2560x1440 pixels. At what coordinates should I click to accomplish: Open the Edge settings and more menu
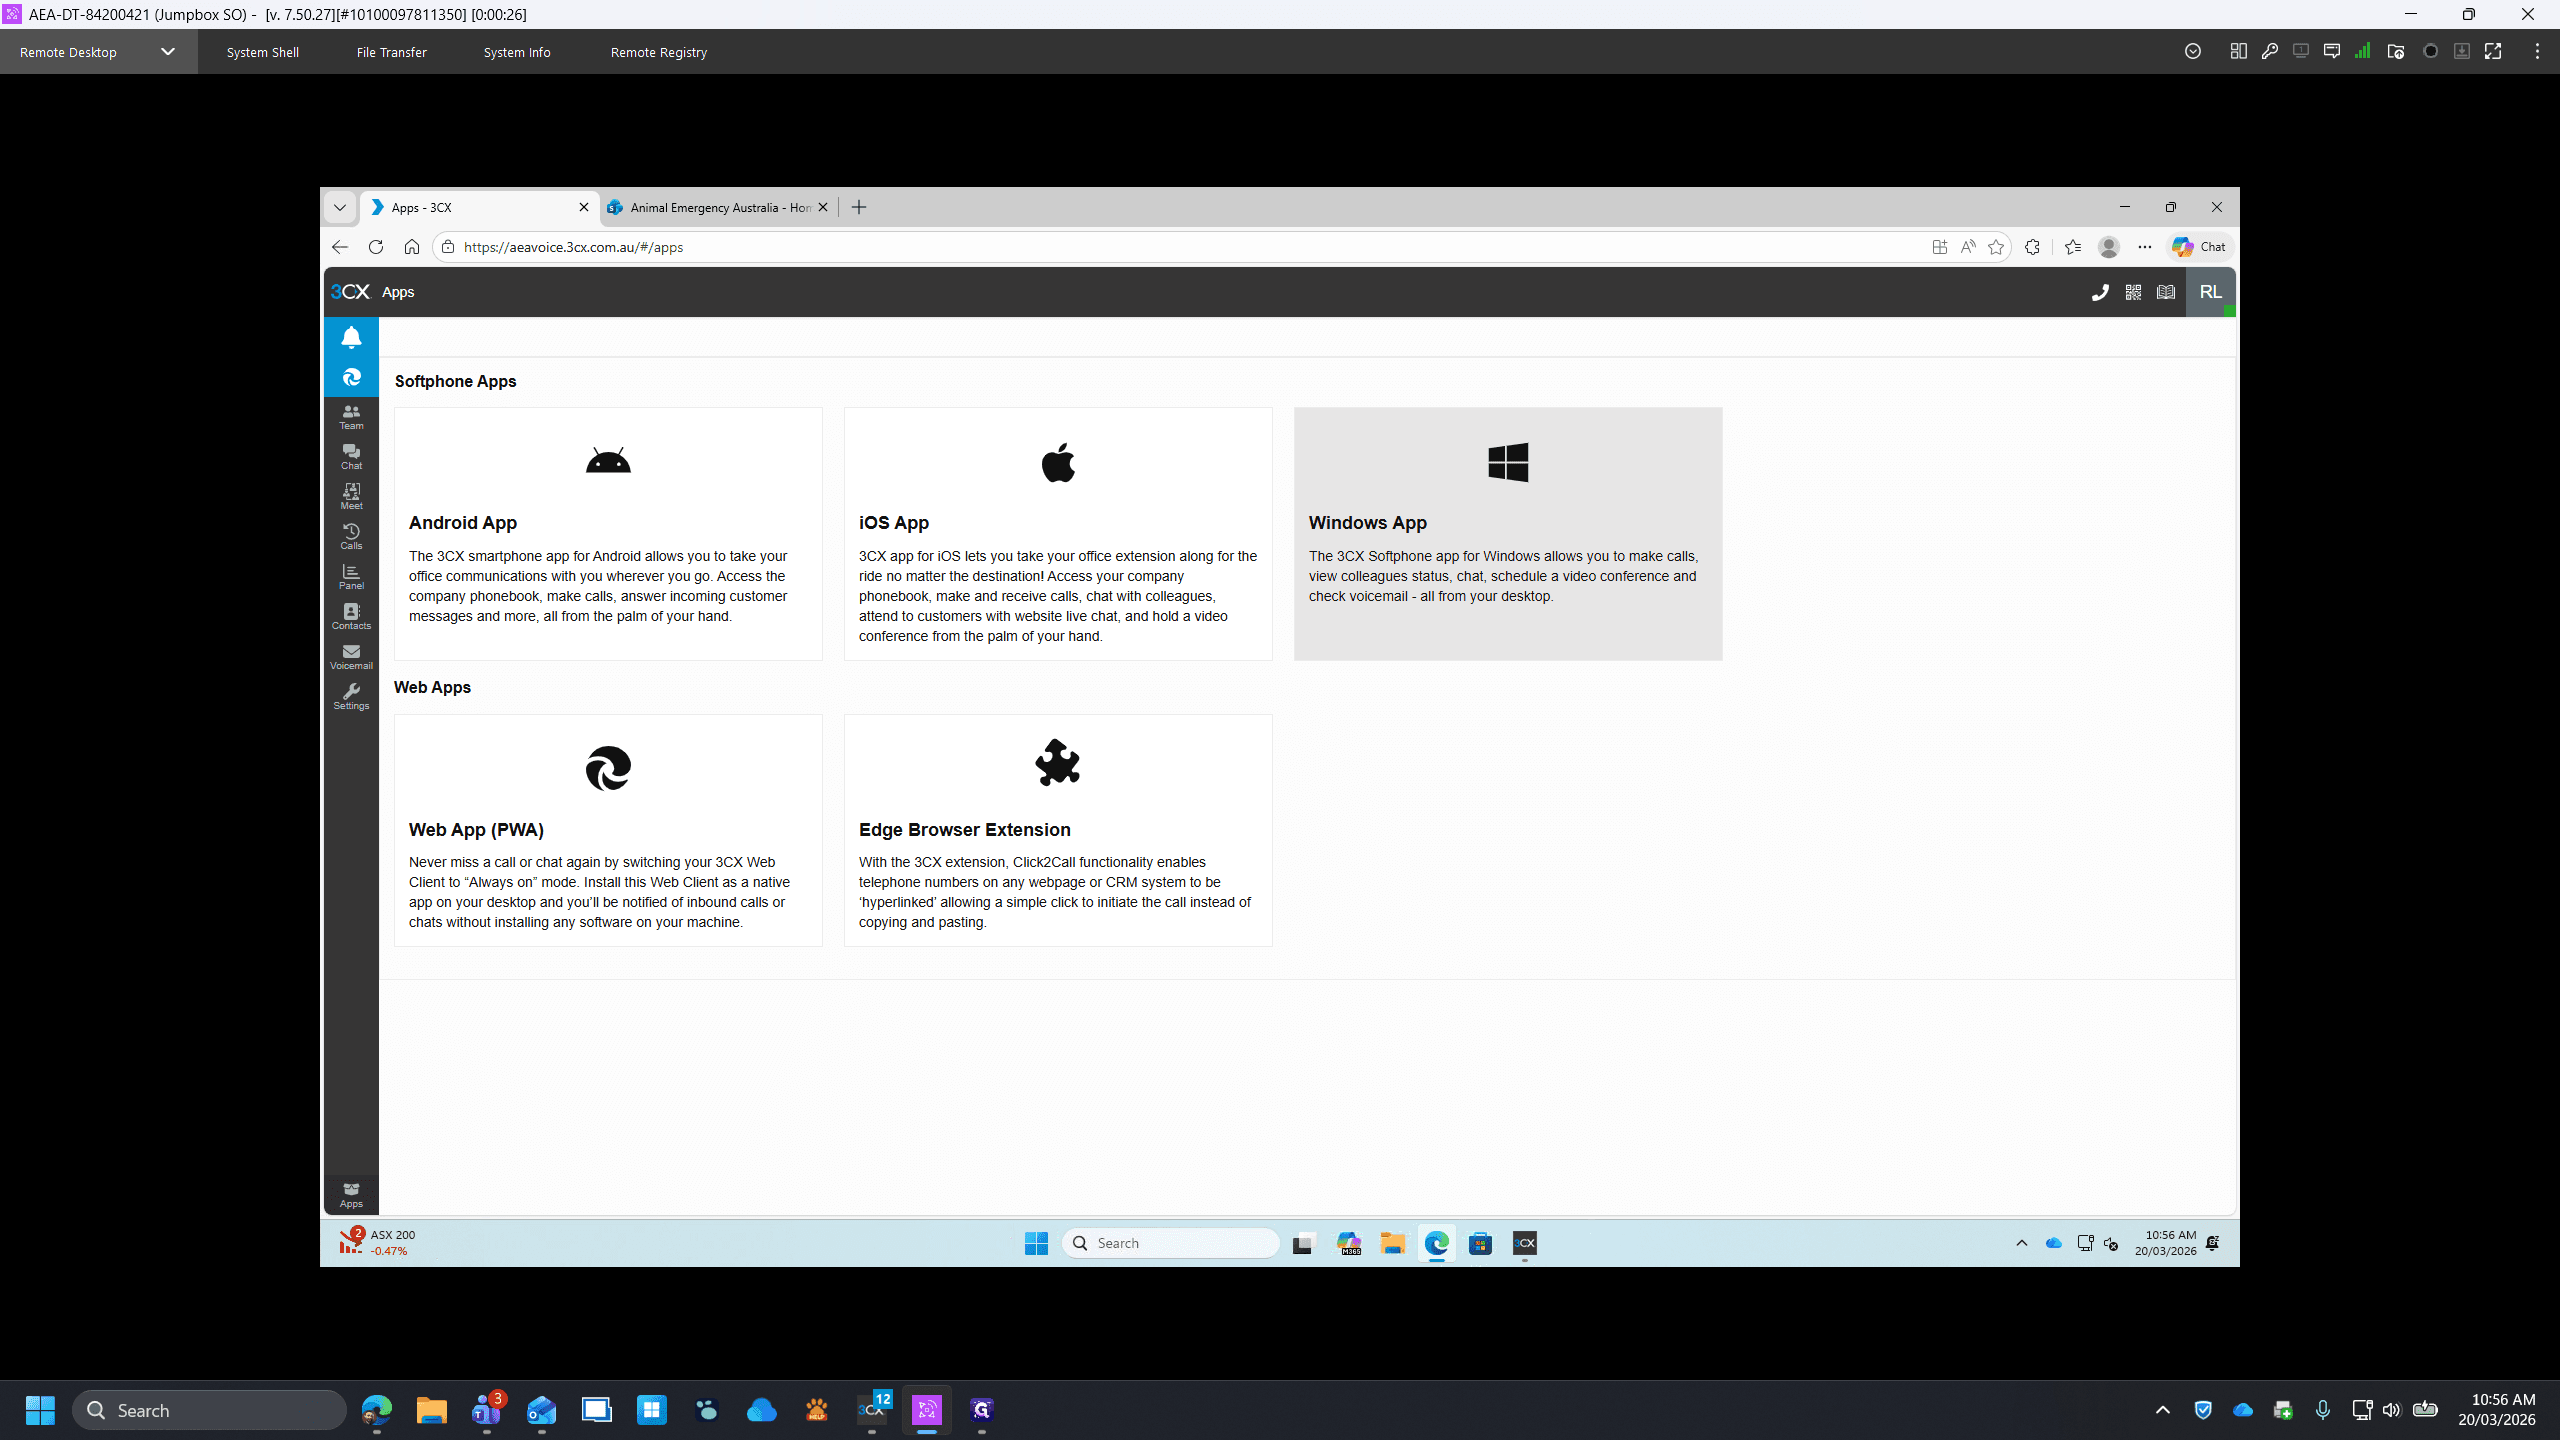(2145, 247)
